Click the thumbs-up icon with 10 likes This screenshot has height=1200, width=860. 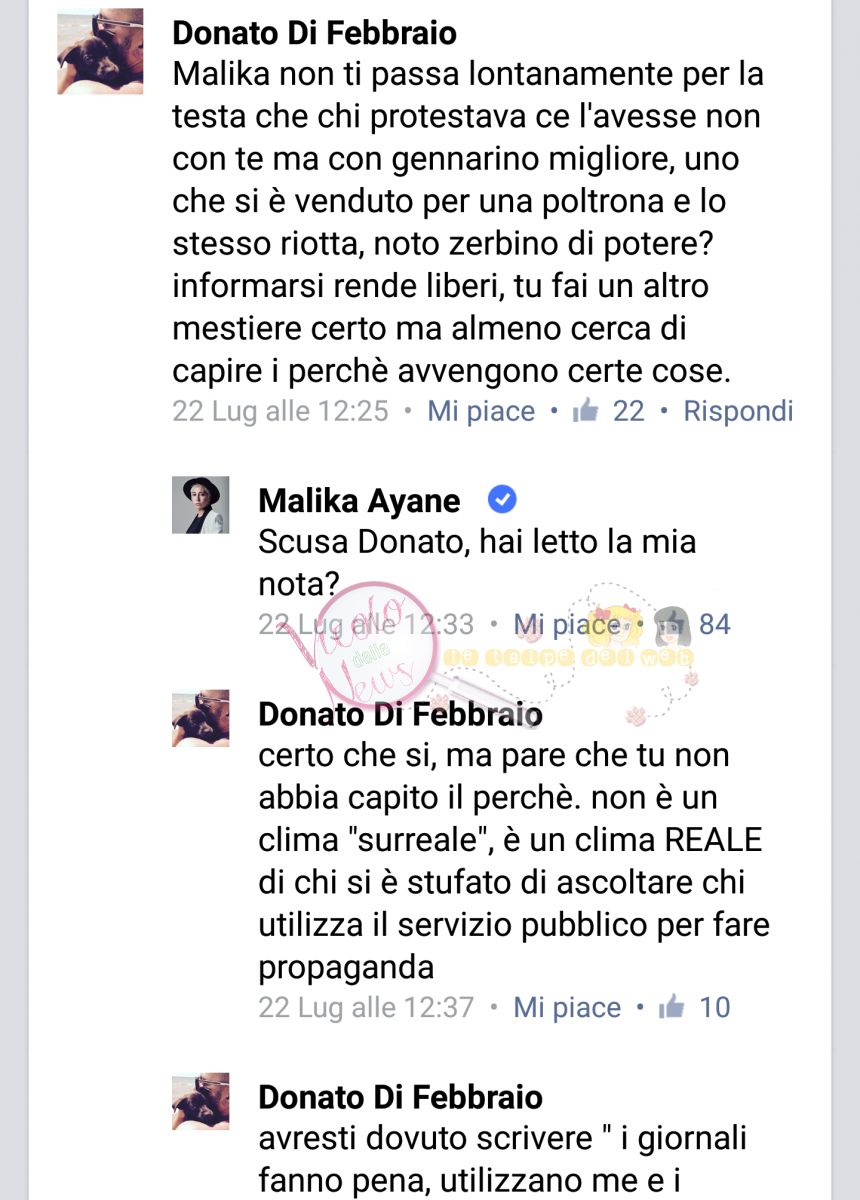(671, 1007)
